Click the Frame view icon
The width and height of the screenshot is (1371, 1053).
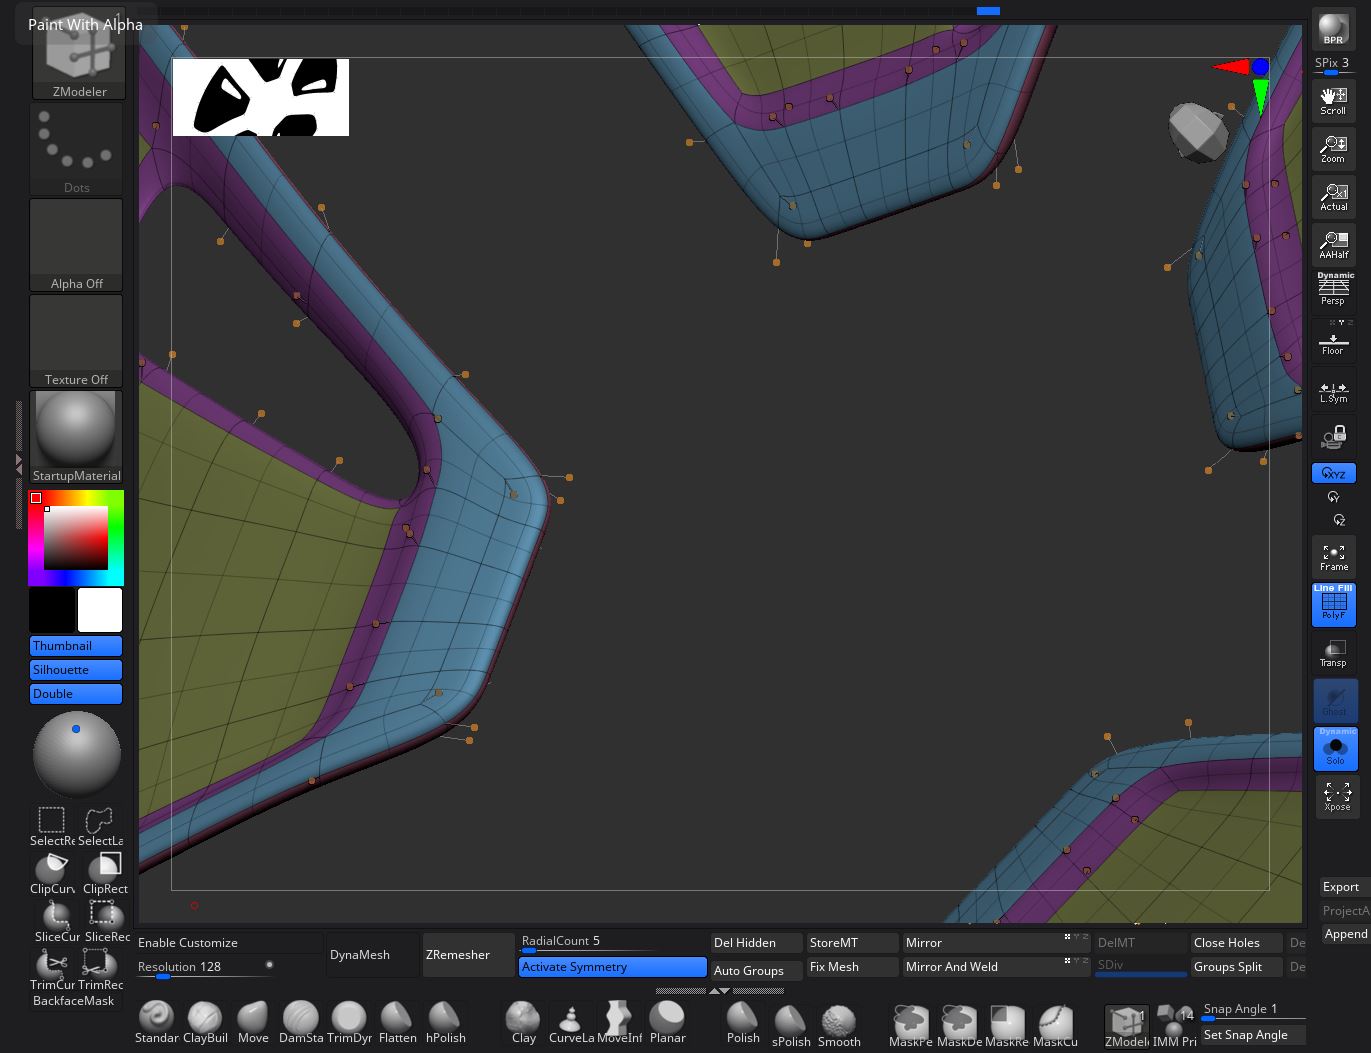click(1333, 557)
